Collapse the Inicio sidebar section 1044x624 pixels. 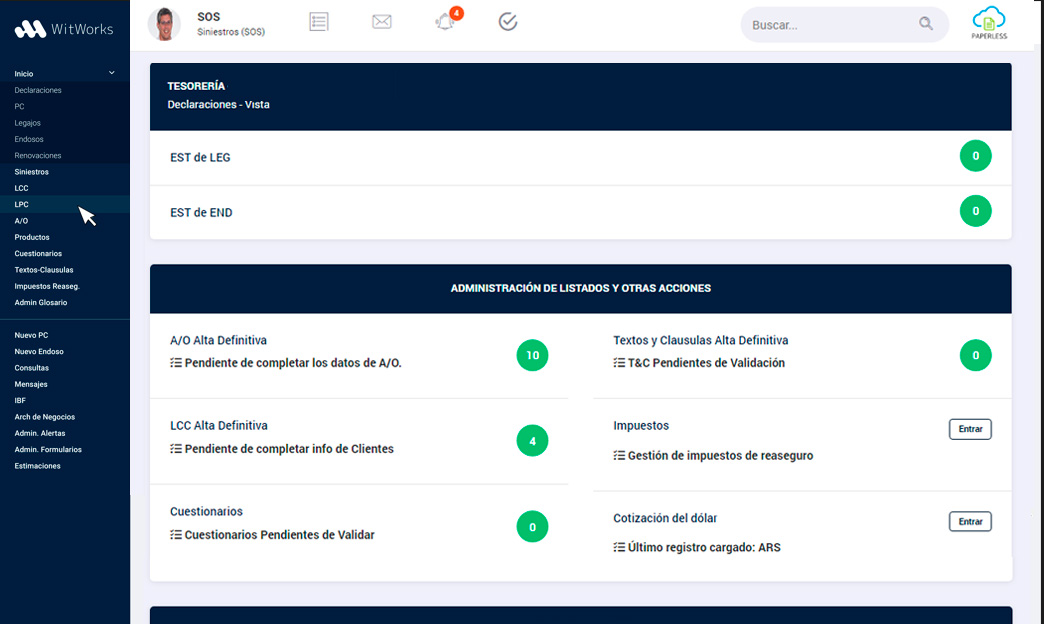111,73
